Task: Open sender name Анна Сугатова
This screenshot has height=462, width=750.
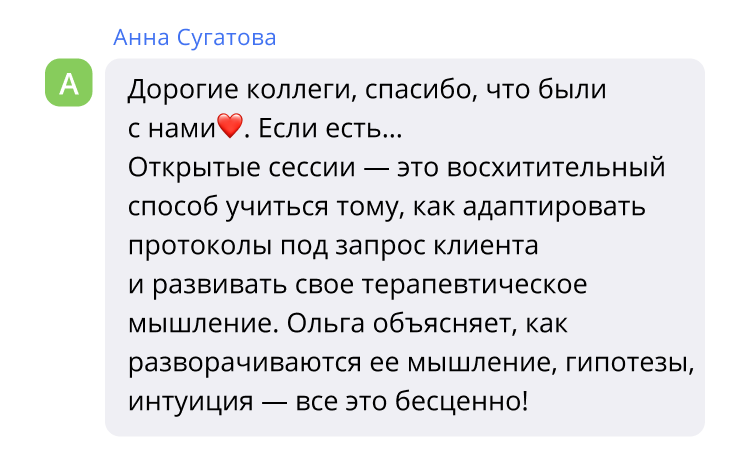Action: 195,38
